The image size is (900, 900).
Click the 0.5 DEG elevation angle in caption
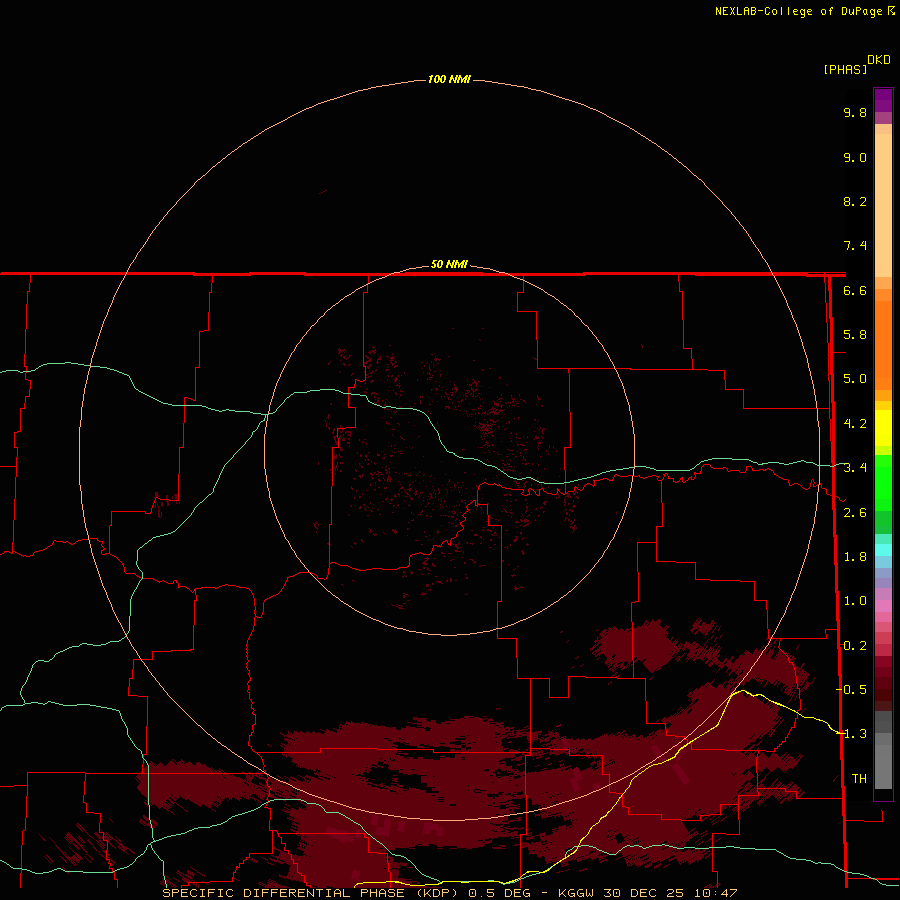[x=499, y=893]
